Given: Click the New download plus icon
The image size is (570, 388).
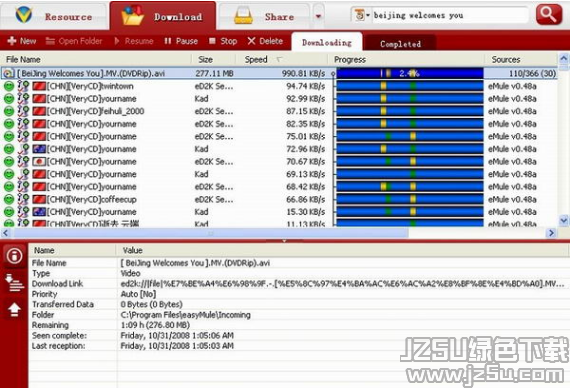Looking at the screenshot, I should pos(12,41).
